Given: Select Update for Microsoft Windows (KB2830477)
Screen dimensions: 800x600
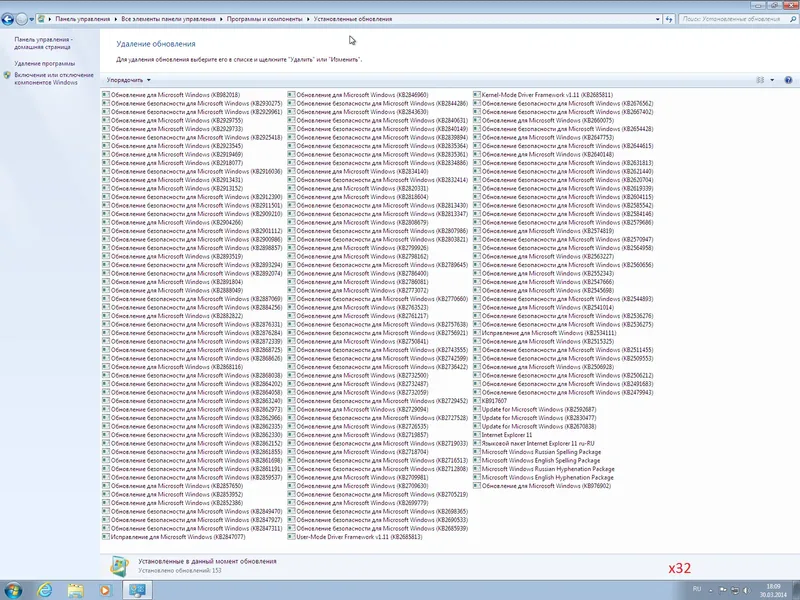Looking at the screenshot, I should pos(539,418).
